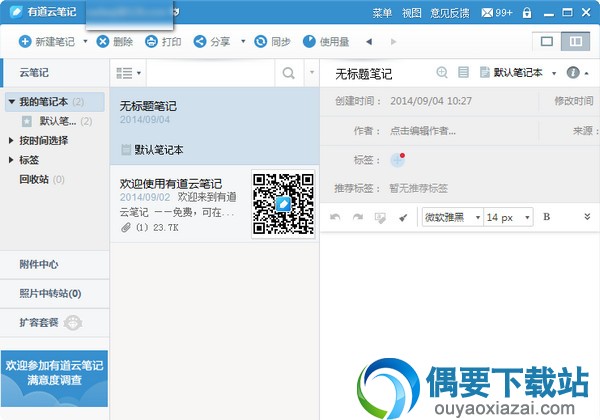600x420 pixels.
Task: Toggle the note info panel icon
Action: coord(573,73)
